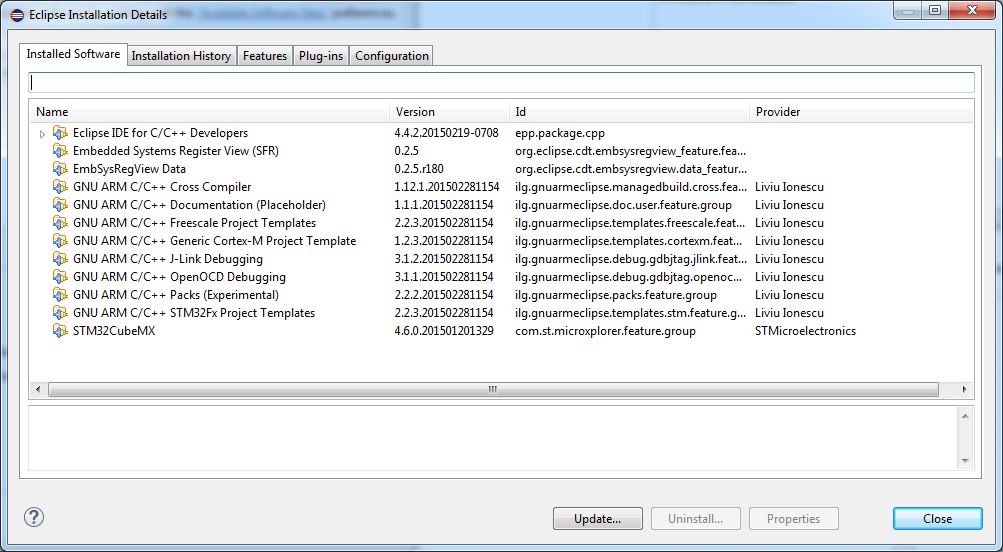The image size is (1003, 552).
Task: Switch to the Installed Software tab
Action: pyautogui.click(x=73, y=54)
